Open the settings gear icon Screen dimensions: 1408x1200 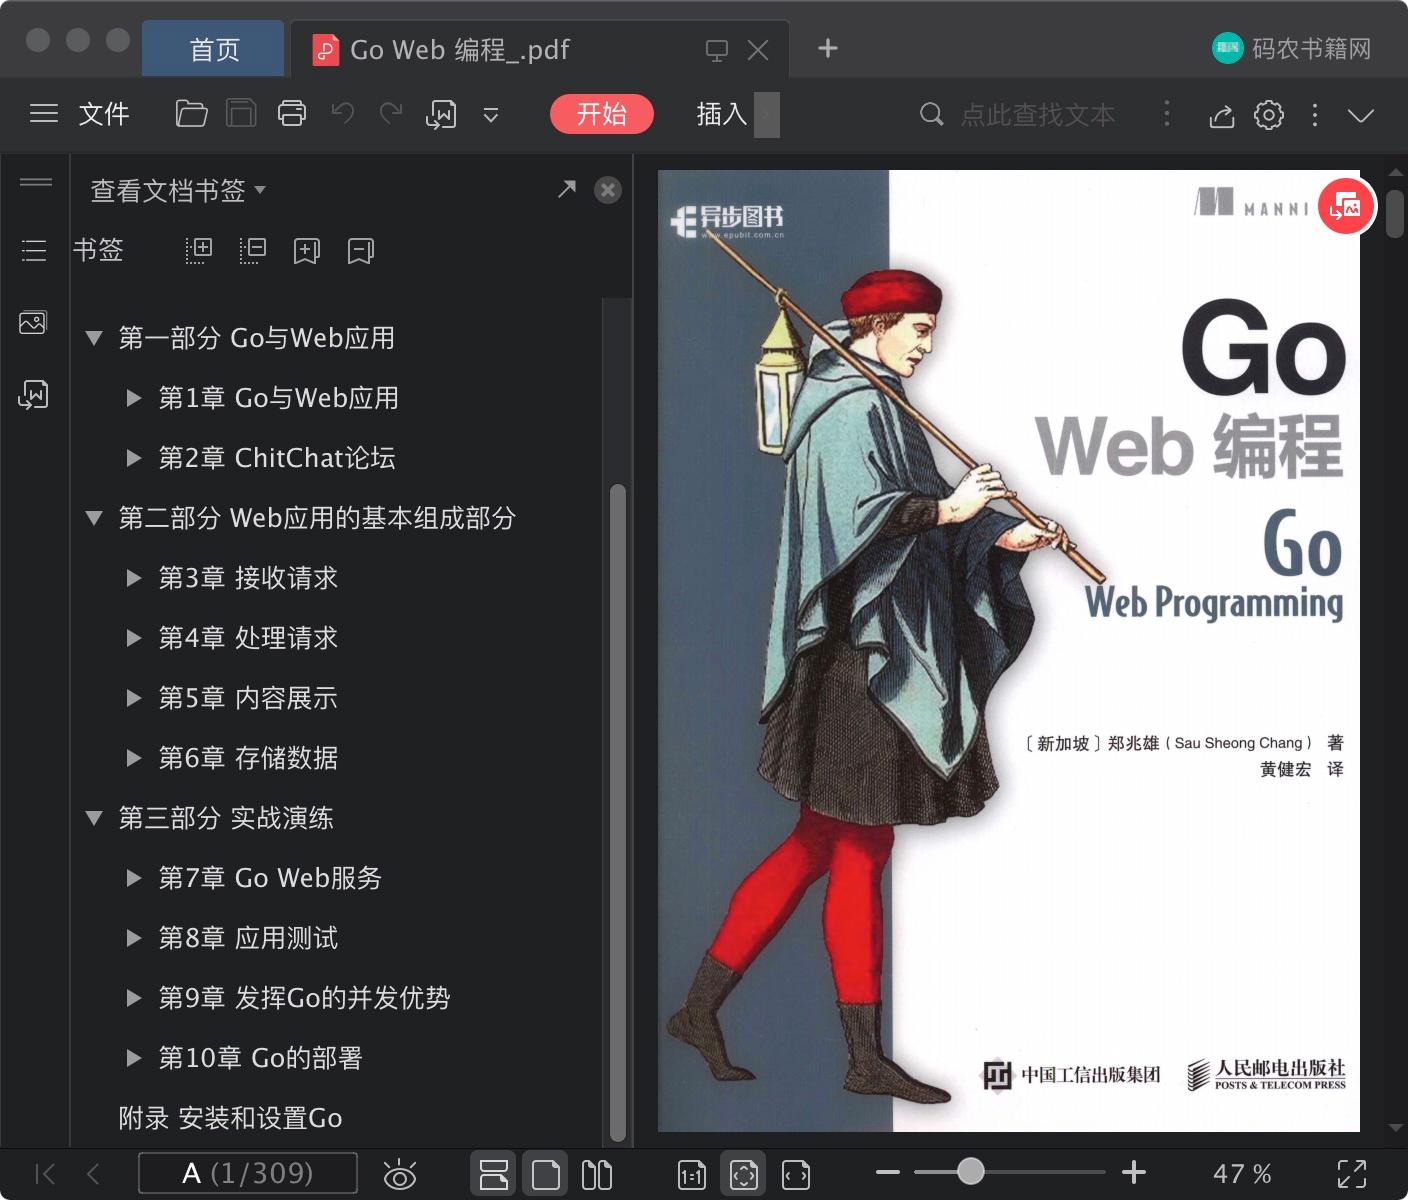pos(1269,115)
